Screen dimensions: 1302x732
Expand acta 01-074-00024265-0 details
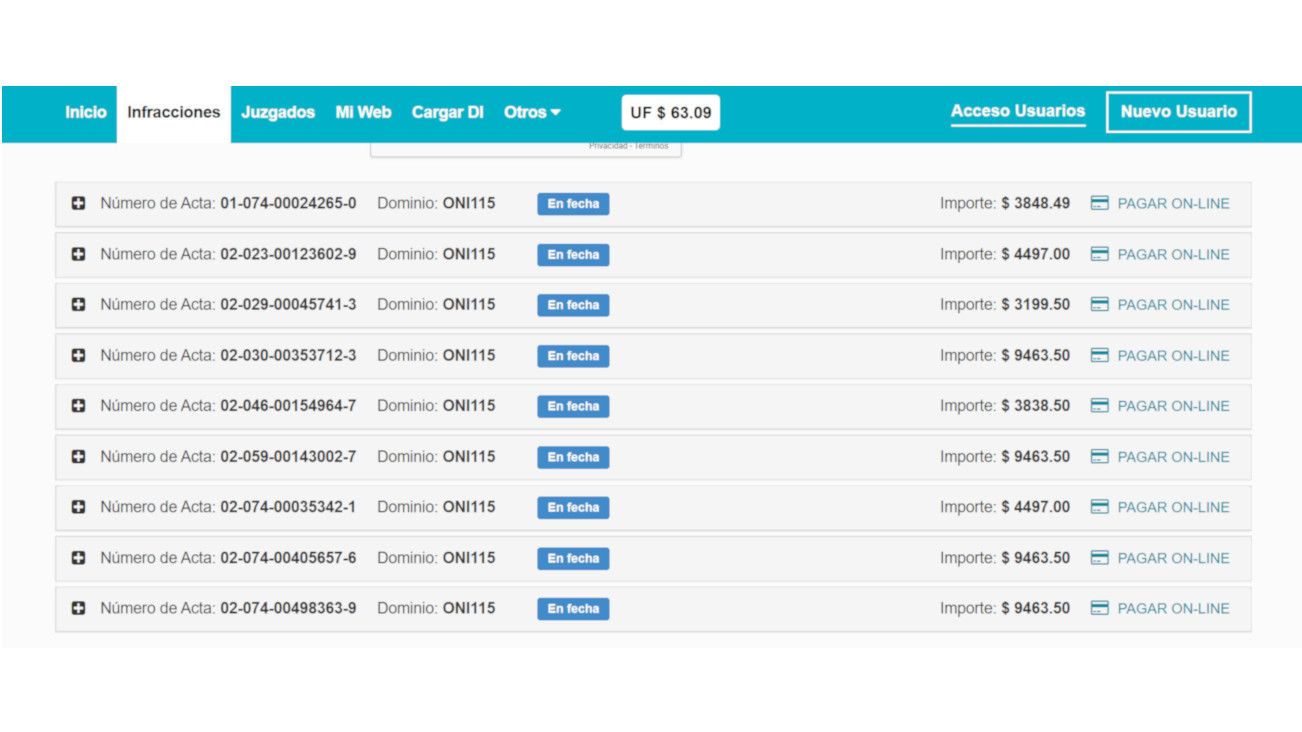(x=78, y=204)
